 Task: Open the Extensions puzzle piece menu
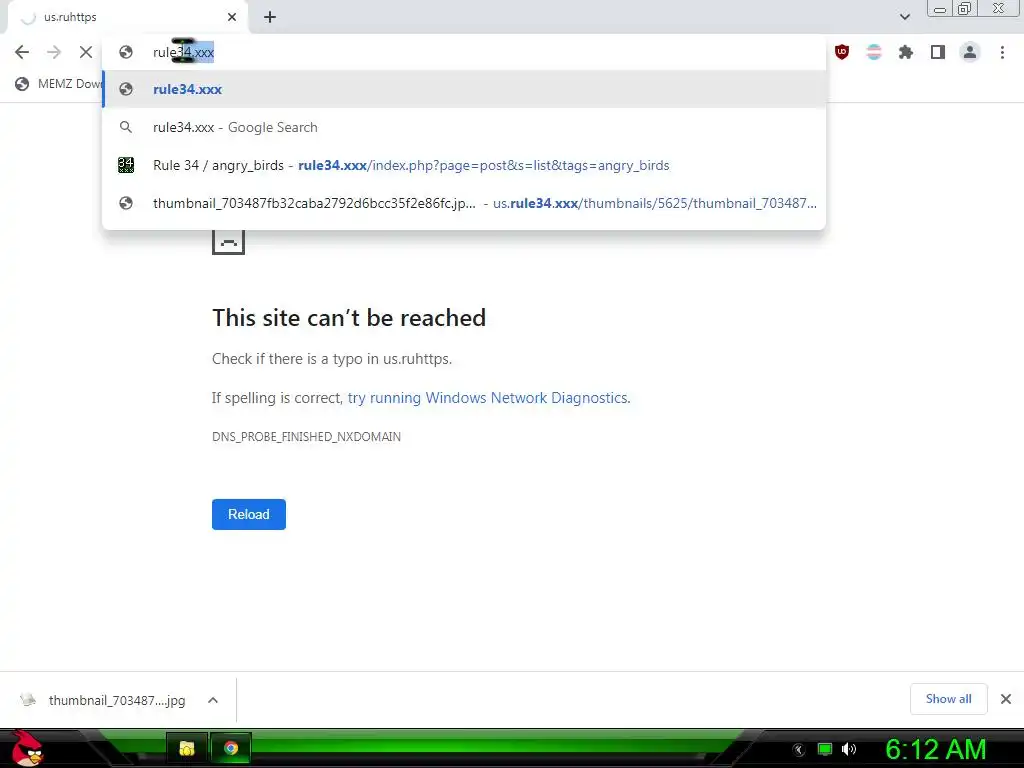tap(906, 52)
